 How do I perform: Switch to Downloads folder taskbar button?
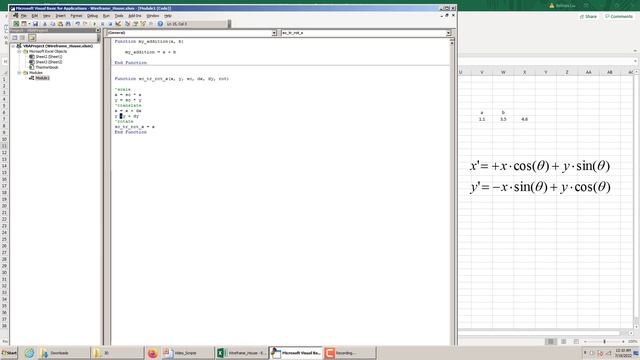pos(64,353)
